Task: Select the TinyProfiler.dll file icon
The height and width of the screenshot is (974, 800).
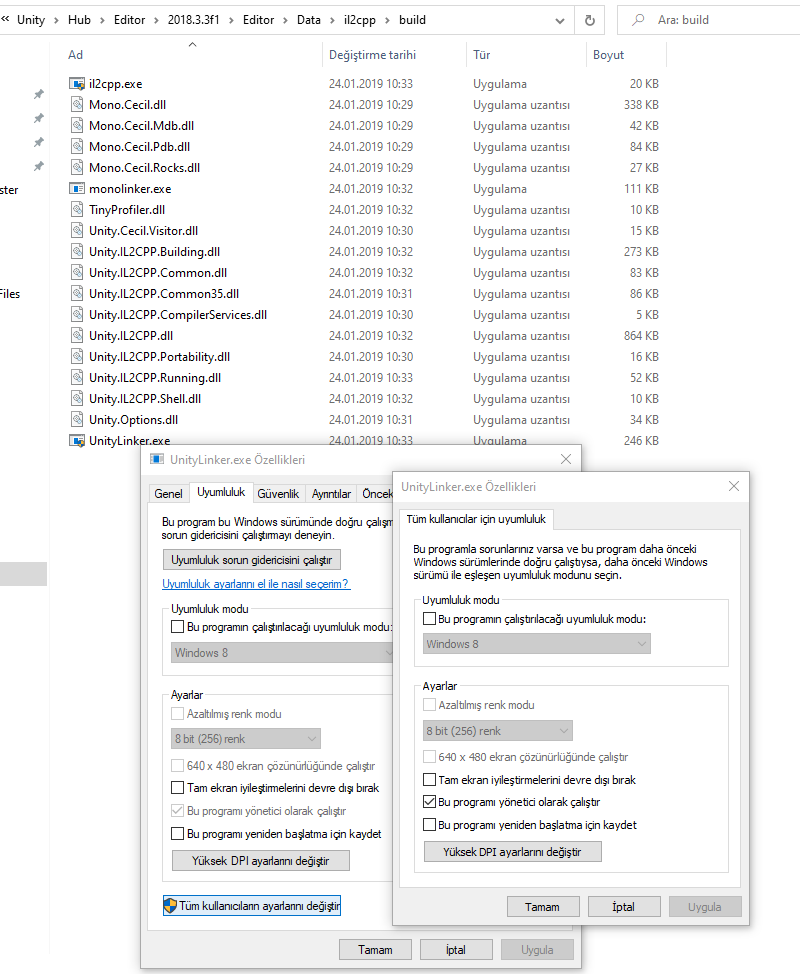Action: 77,210
